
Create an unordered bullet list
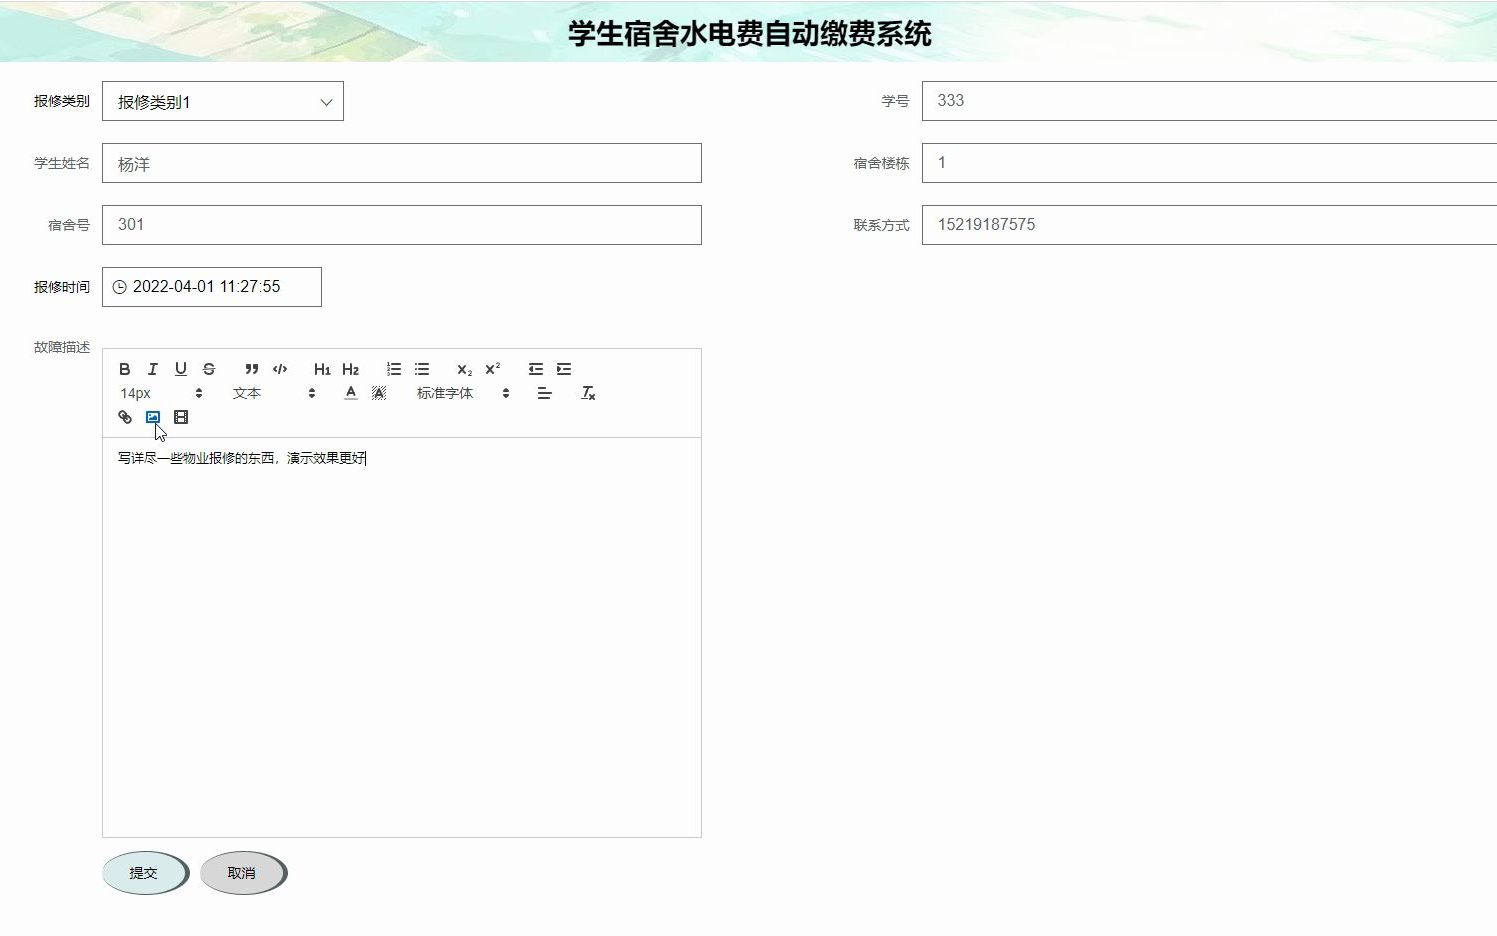pos(422,369)
